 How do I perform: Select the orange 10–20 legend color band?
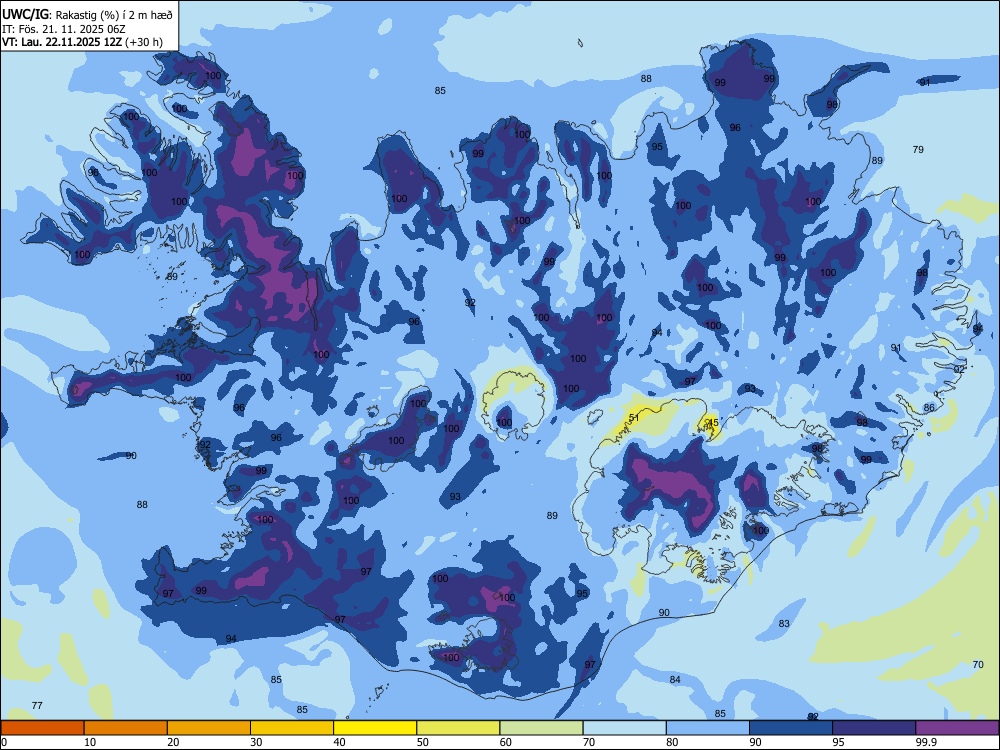click(126, 728)
